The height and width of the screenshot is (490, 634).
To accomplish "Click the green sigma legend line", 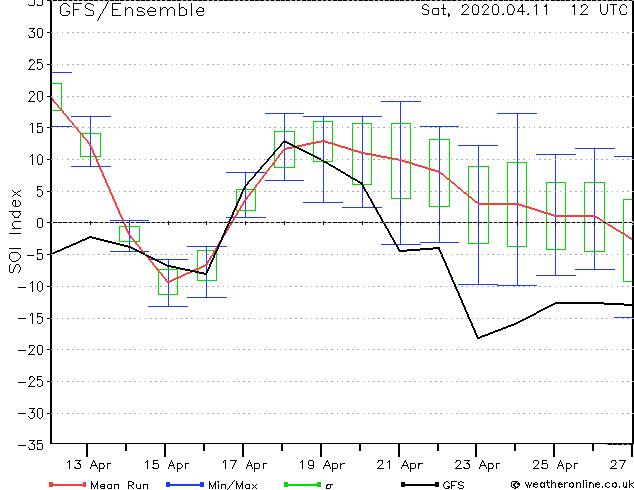I will point(302,484).
